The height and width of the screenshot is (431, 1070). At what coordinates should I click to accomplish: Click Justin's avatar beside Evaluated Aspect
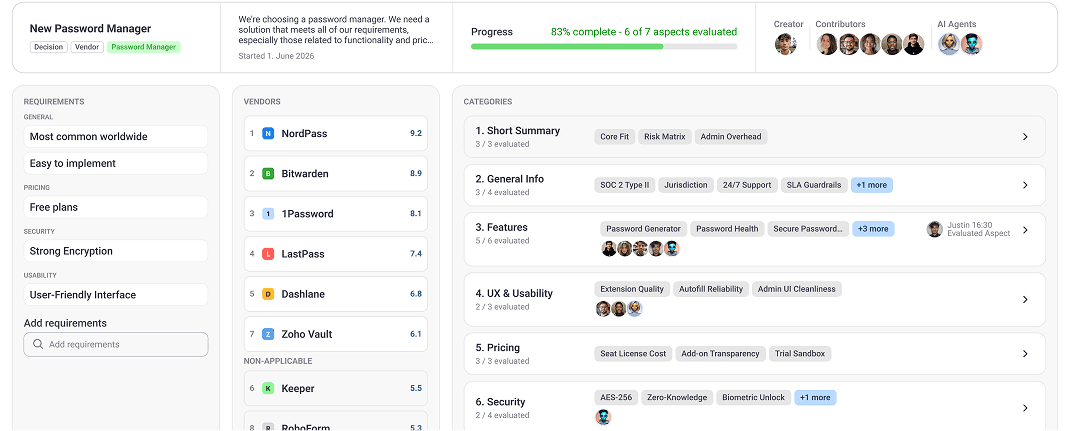tap(935, 229)
